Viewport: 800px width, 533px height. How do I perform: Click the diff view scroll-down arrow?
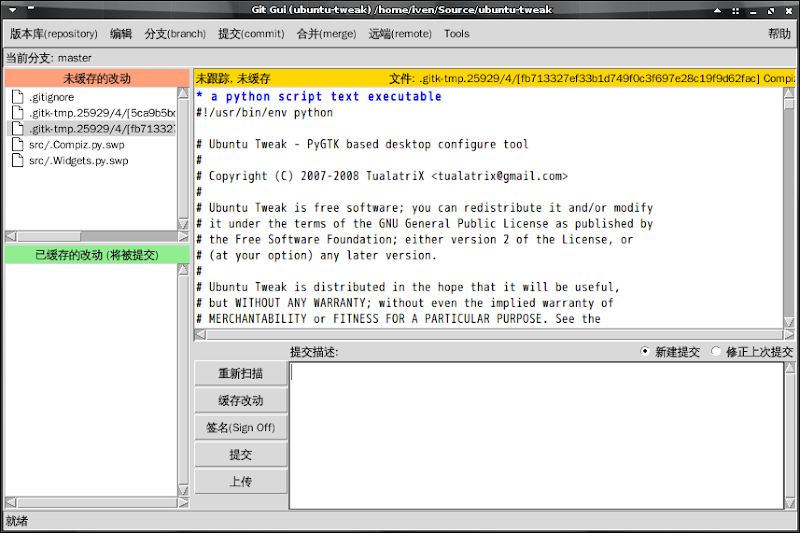(789, 322)
